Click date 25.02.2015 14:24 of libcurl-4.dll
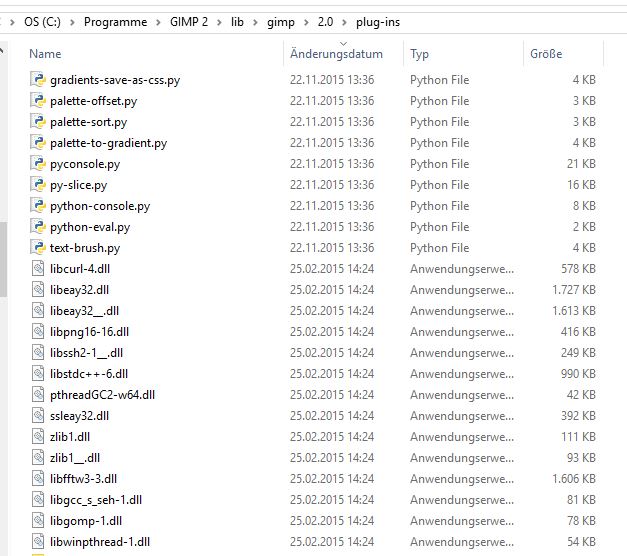 [x=332, y=269]
